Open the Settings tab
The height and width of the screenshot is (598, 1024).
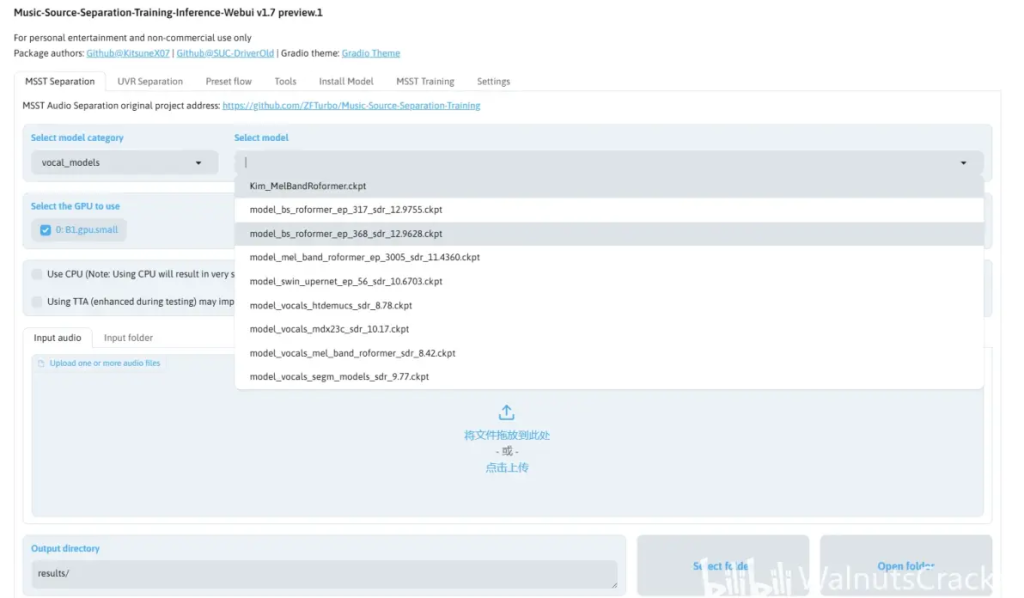[x=494, y=82]
